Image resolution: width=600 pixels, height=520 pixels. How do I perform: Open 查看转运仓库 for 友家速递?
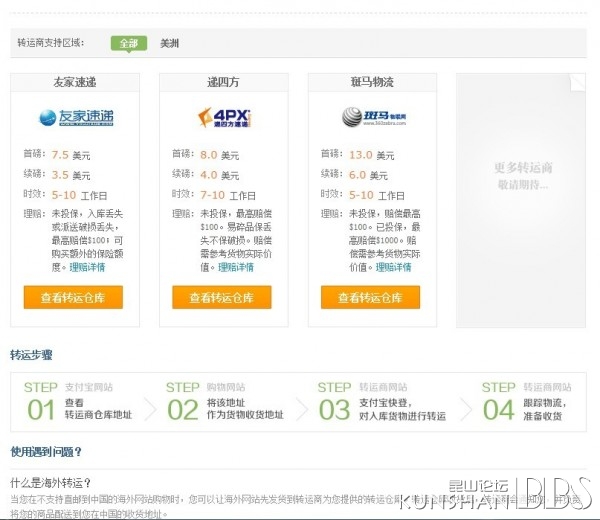click(73, 297)
